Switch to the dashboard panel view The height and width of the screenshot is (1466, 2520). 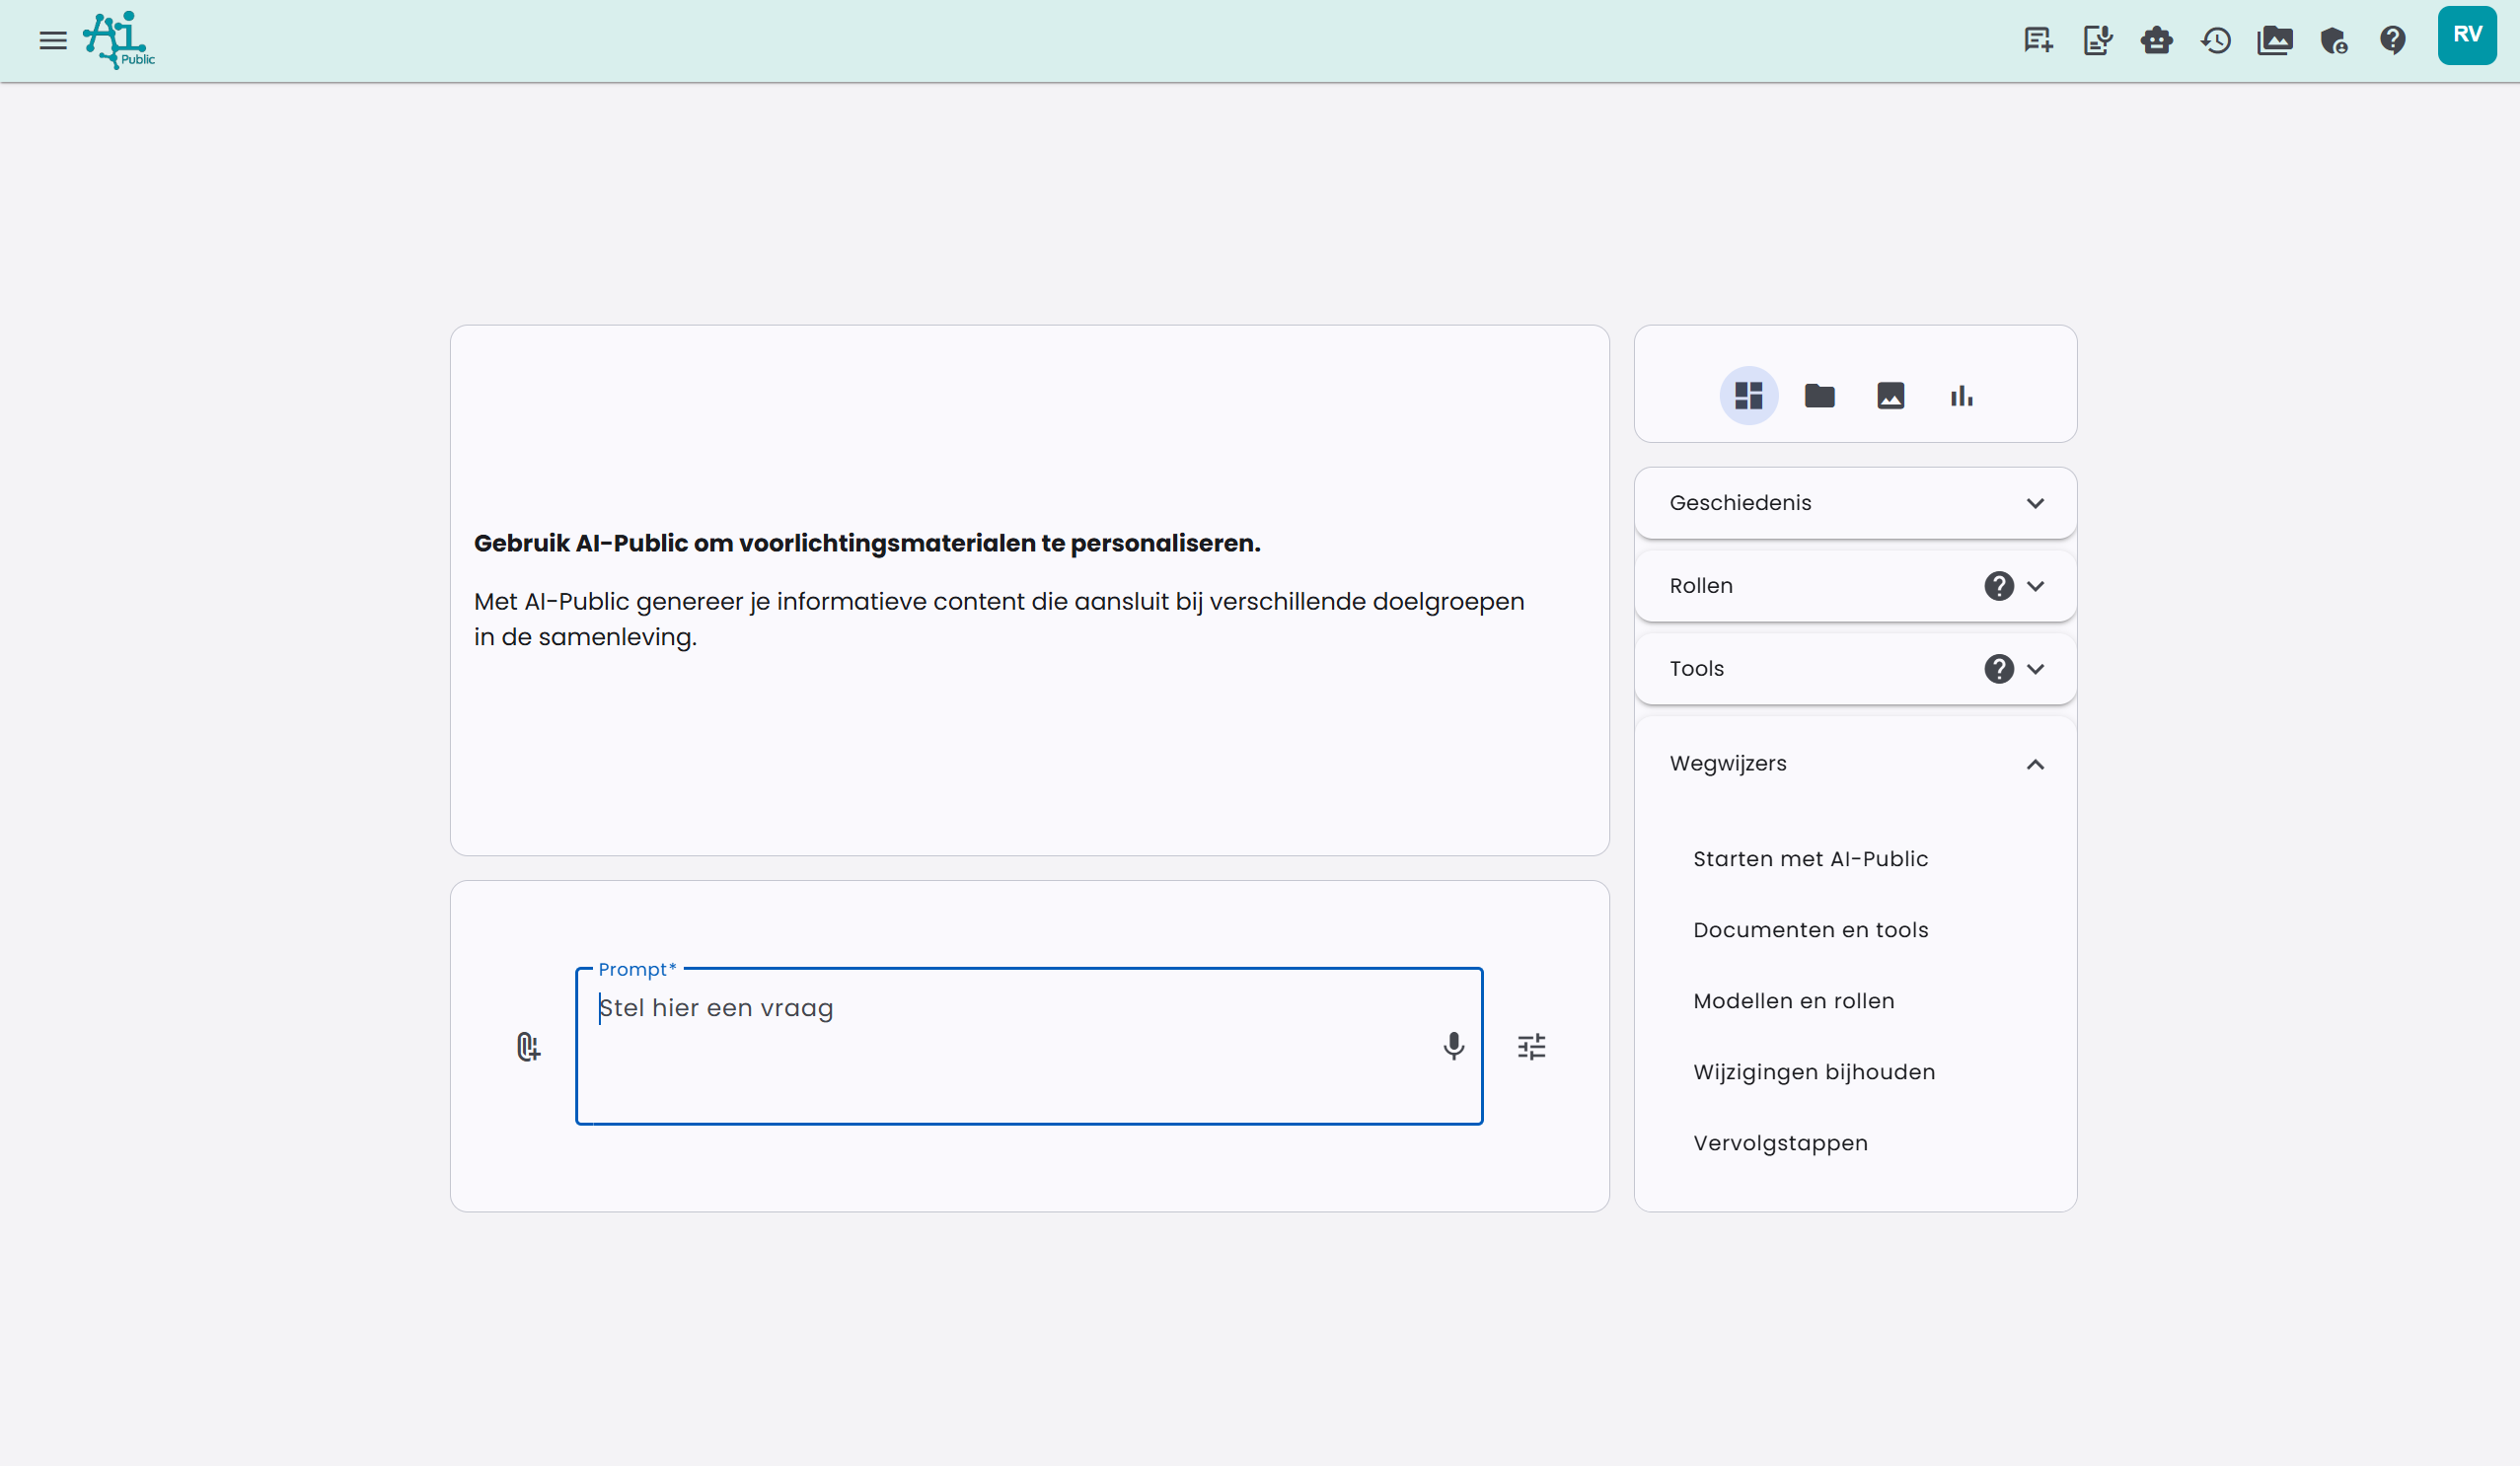coord(1748,396)
